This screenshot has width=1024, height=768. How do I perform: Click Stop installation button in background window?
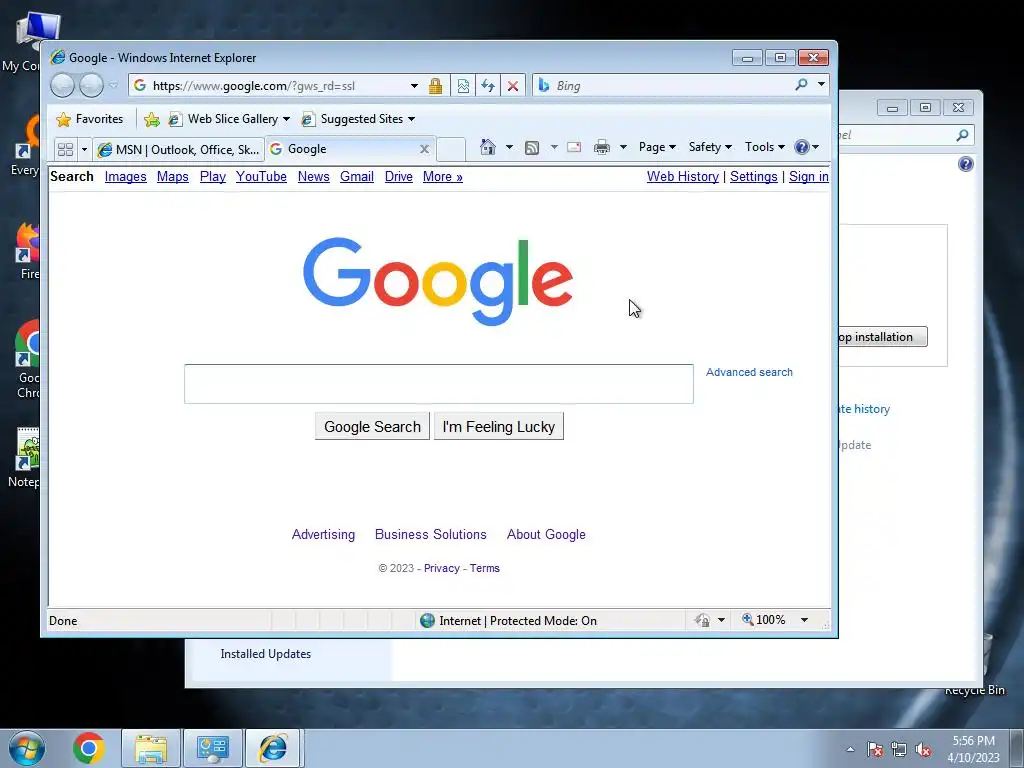[x=882, y=337]
